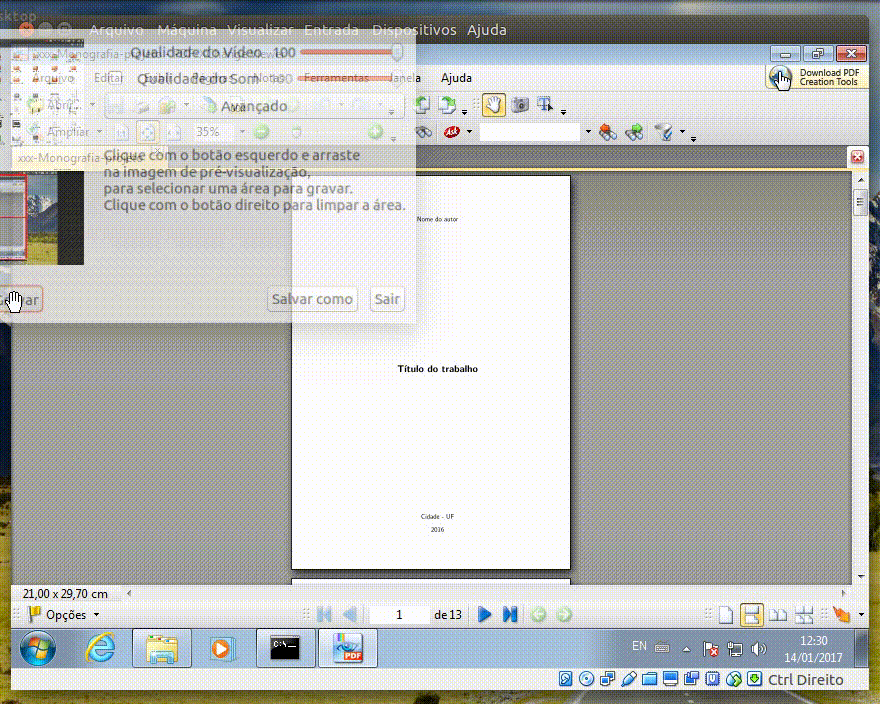Open VirtualBox Máquina menu
The image size is (880, 704).
pos(187,30)
